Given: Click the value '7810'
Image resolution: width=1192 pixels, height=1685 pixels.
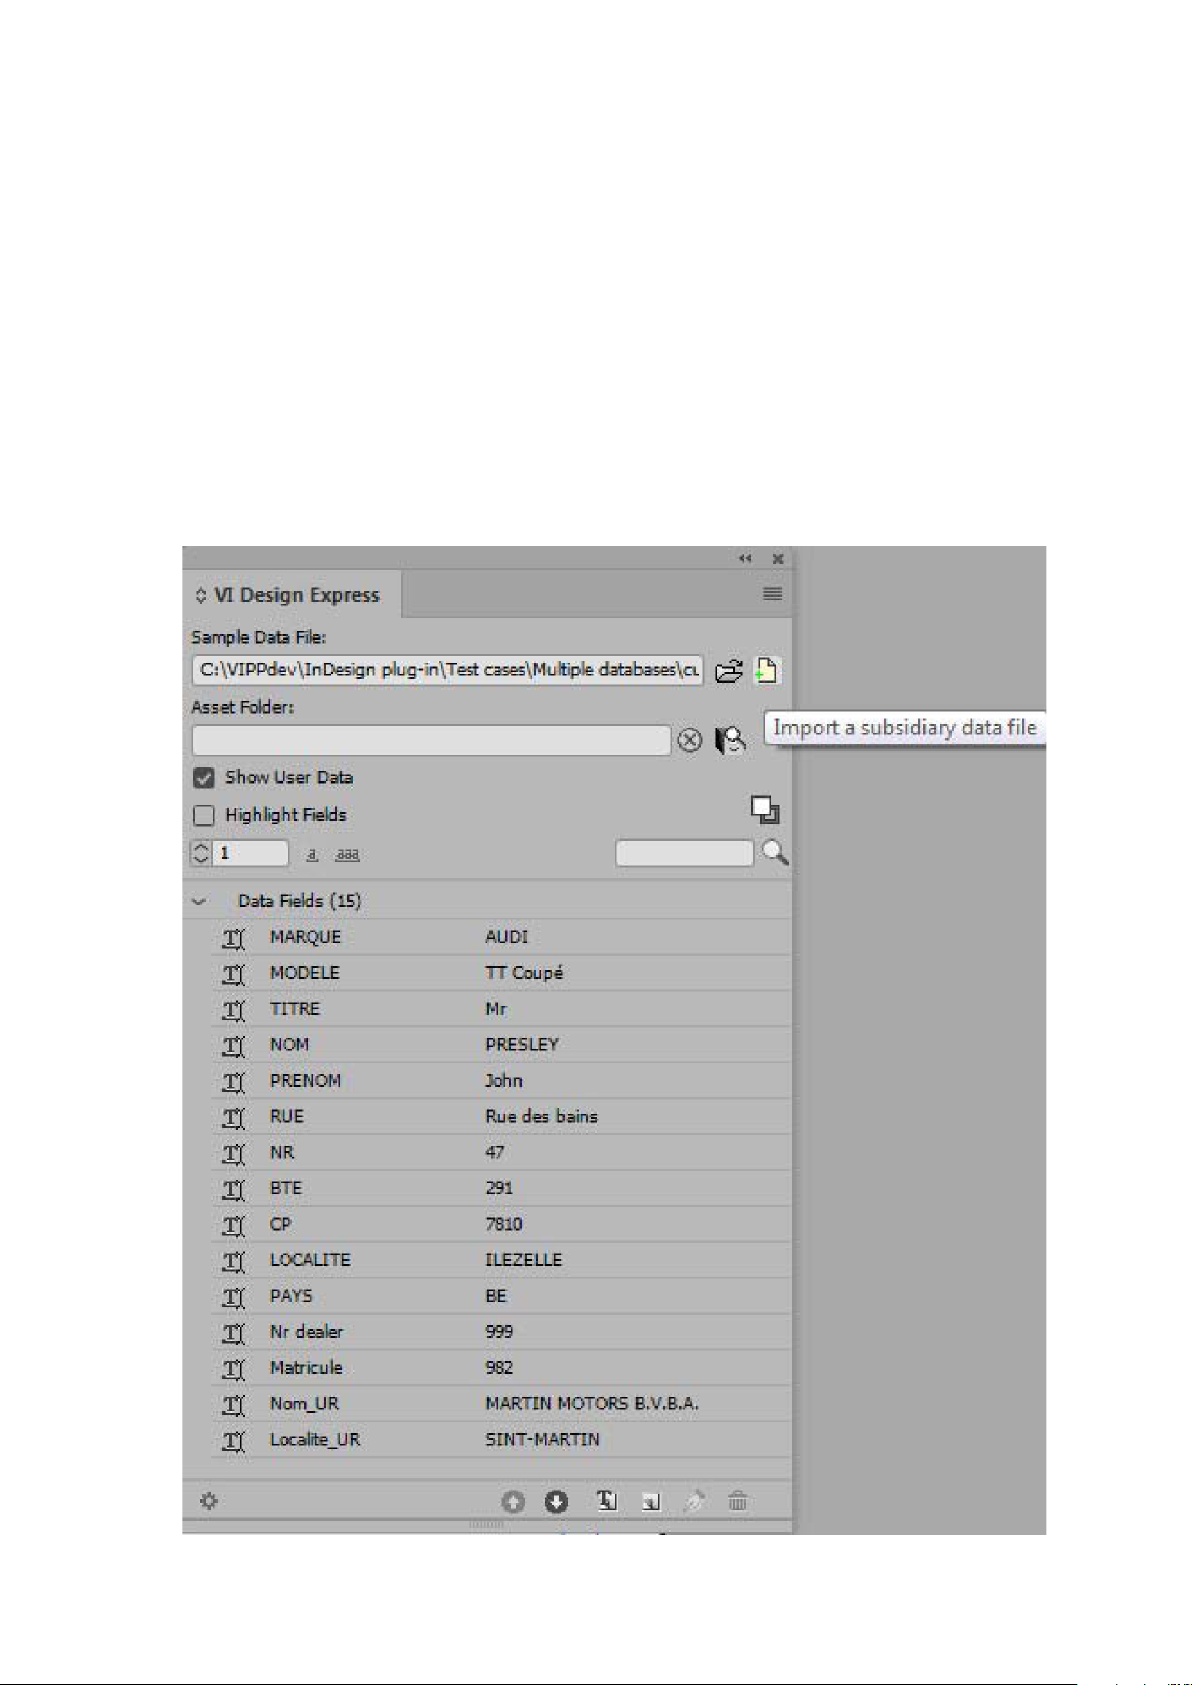Looking at the screenshot, I should tap(504, 1225).
